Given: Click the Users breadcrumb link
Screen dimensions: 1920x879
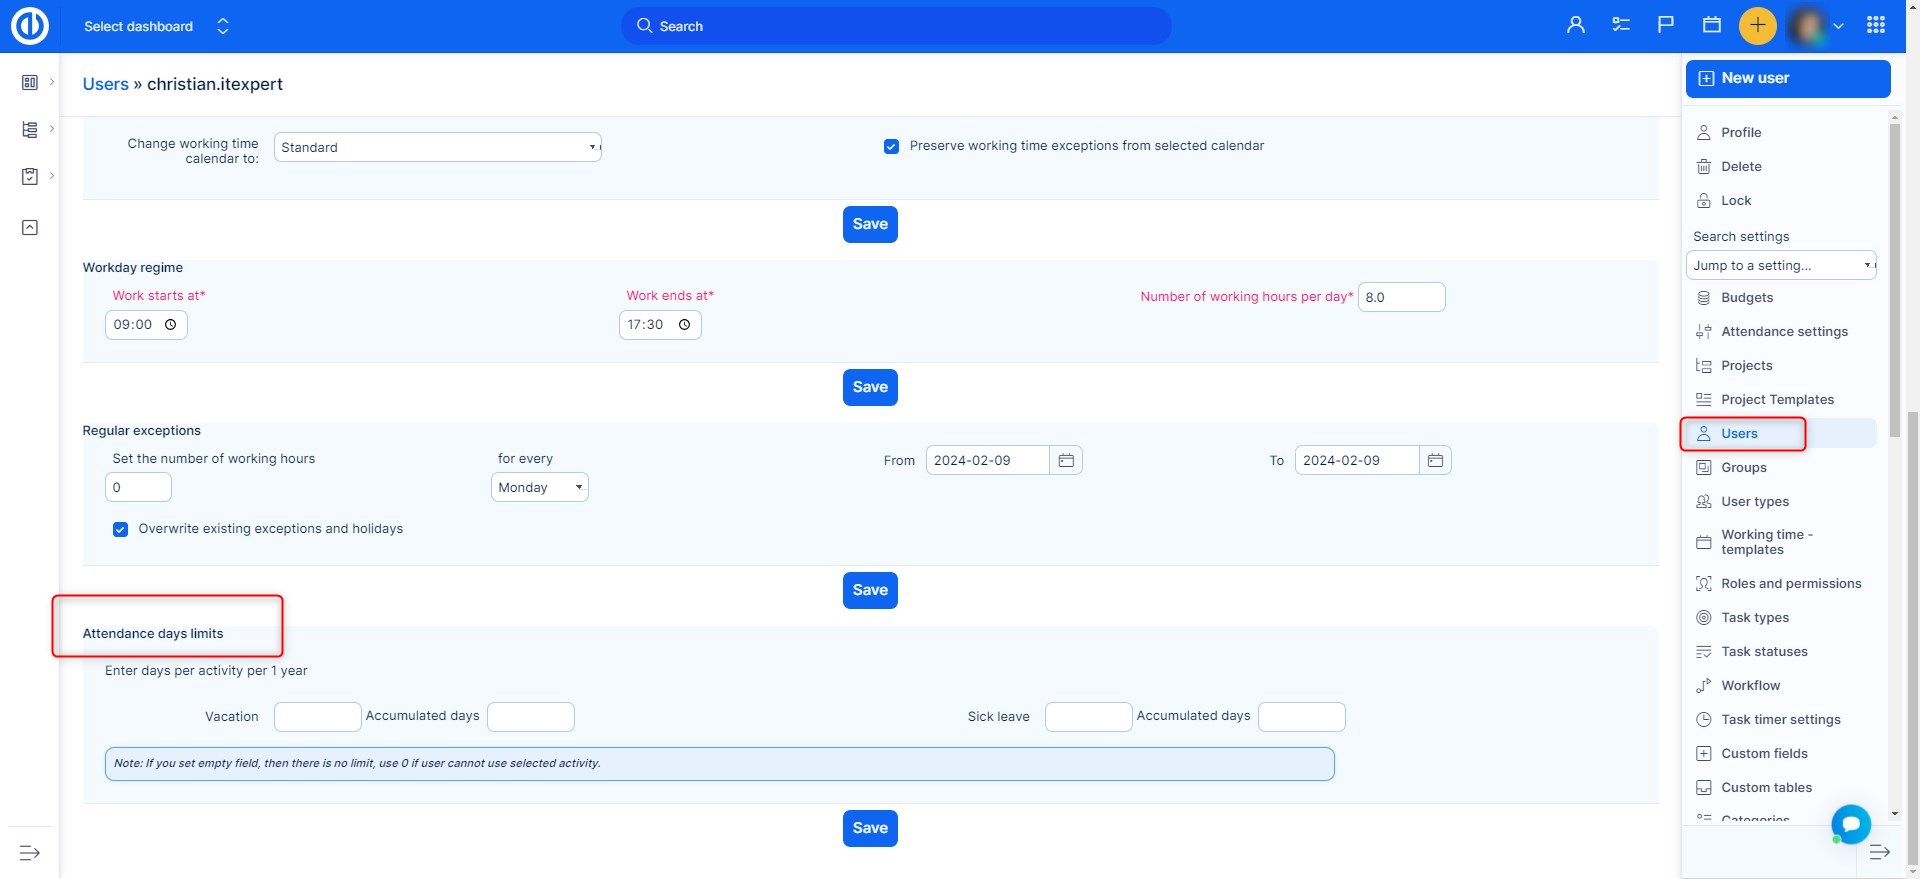Looking at the screenshot, I should point(105,84).
